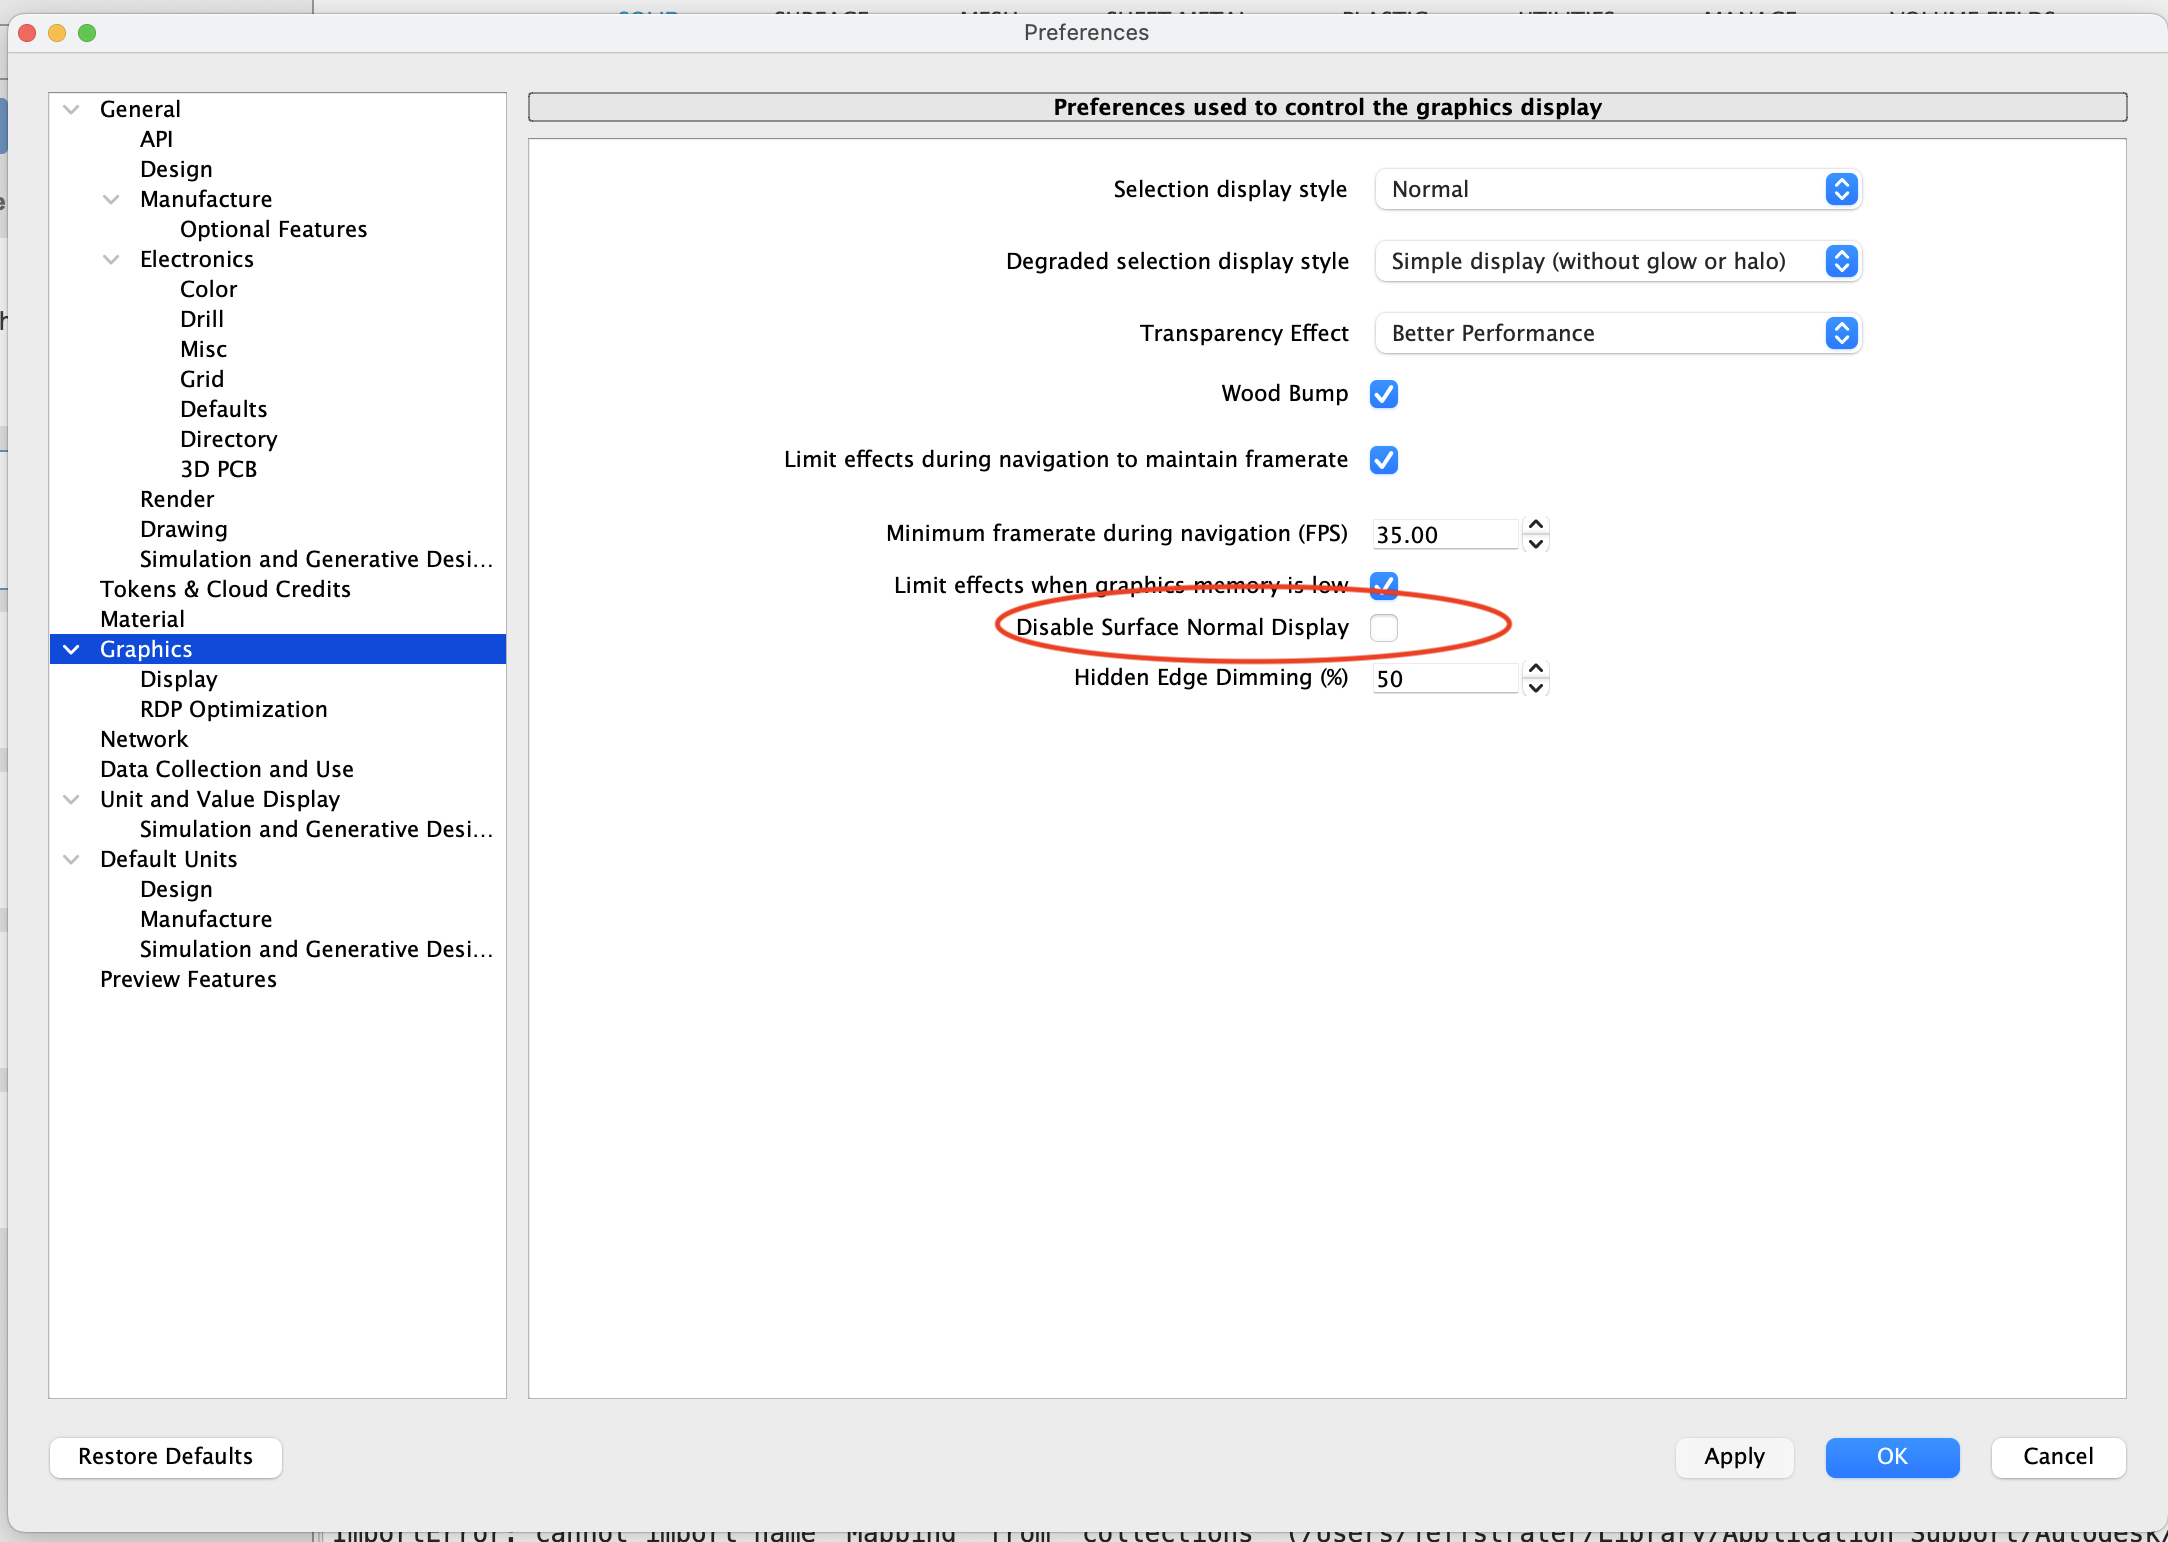Collapse the Electronics section chevron
2168x1542 pixels.
click(111, 259)
